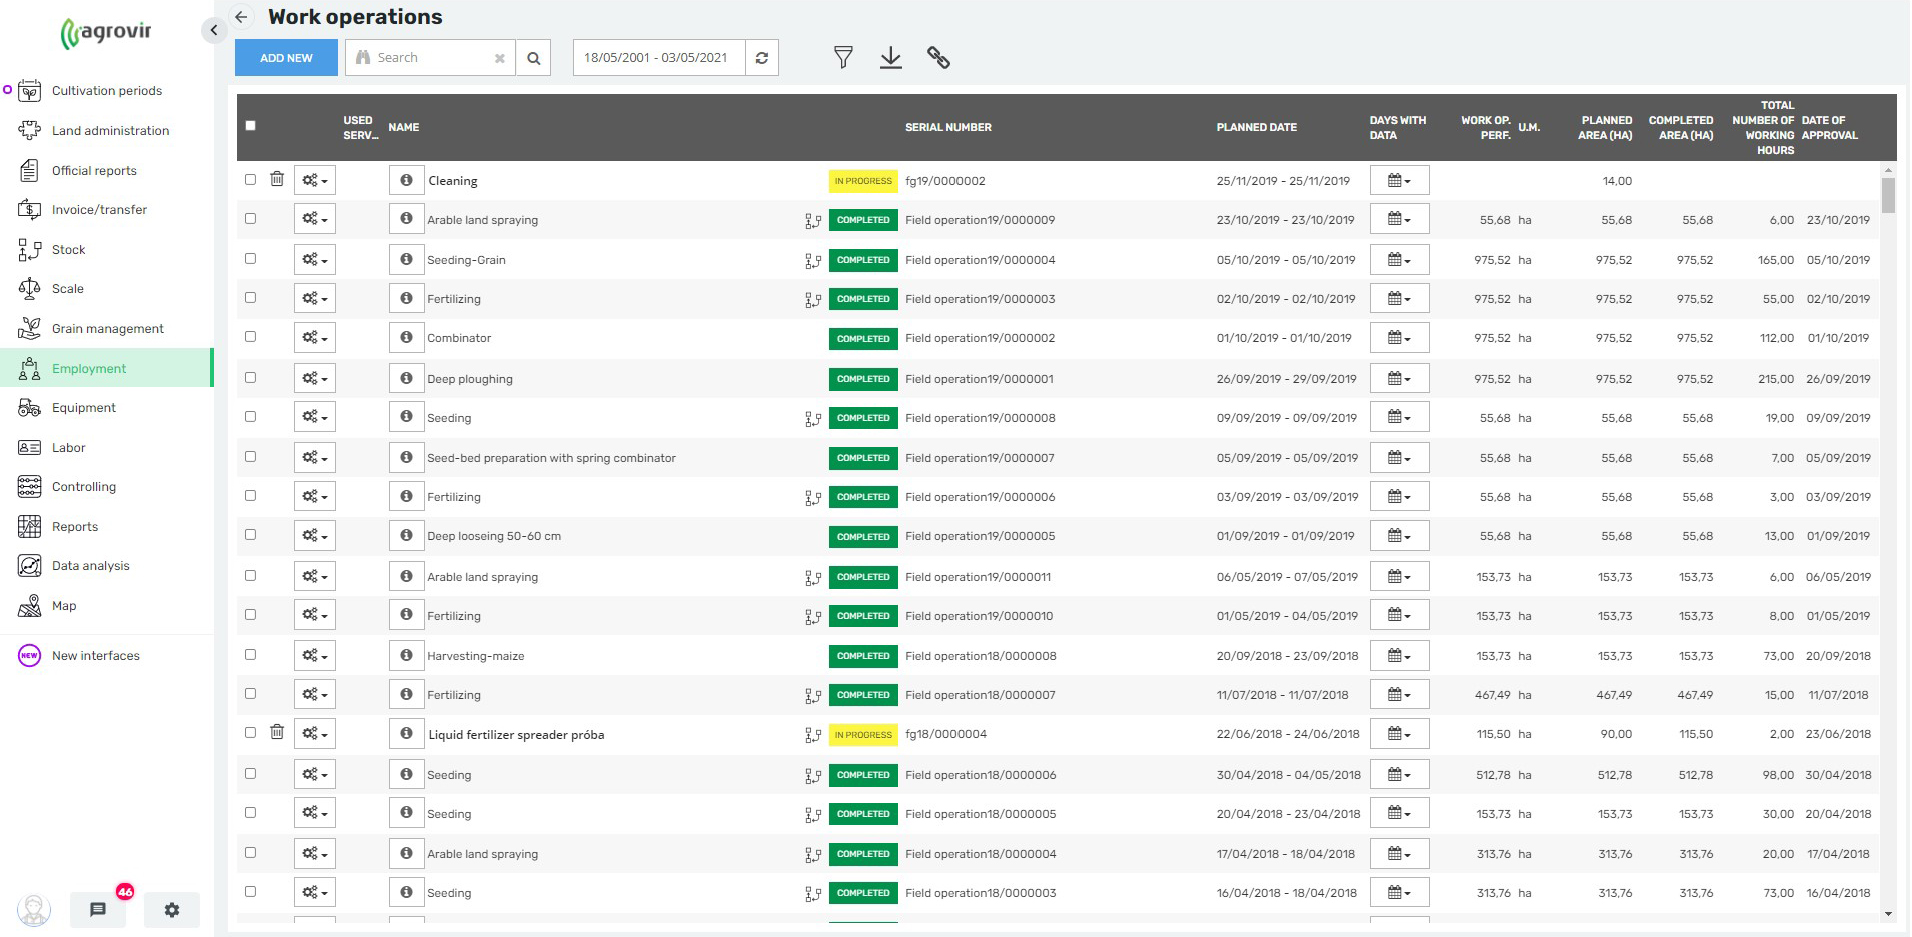1912x937 pixels.
Task: Click the search magnifier button
Action: (x=534, y=58)
